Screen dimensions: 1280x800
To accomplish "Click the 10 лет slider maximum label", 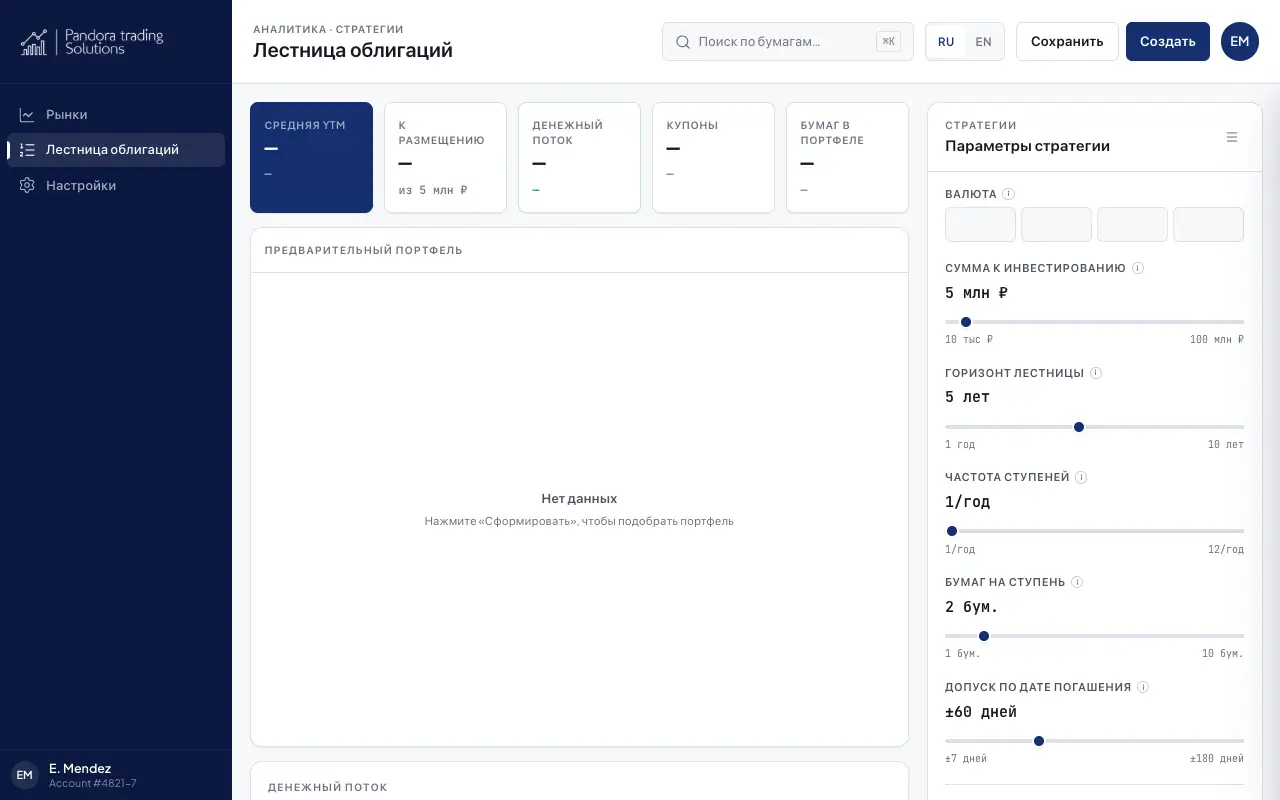I will coord(1226,445).
